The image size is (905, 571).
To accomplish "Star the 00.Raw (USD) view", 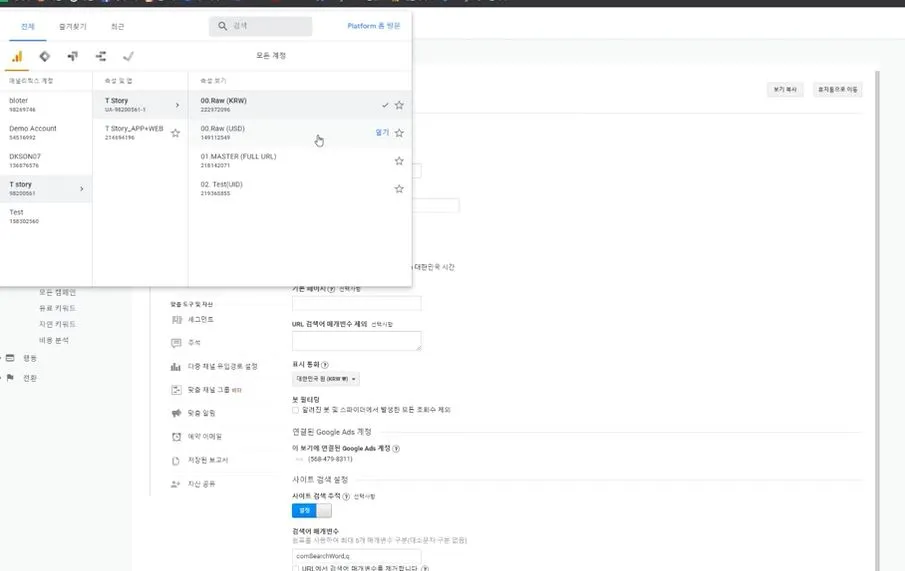I will point(399,133).
